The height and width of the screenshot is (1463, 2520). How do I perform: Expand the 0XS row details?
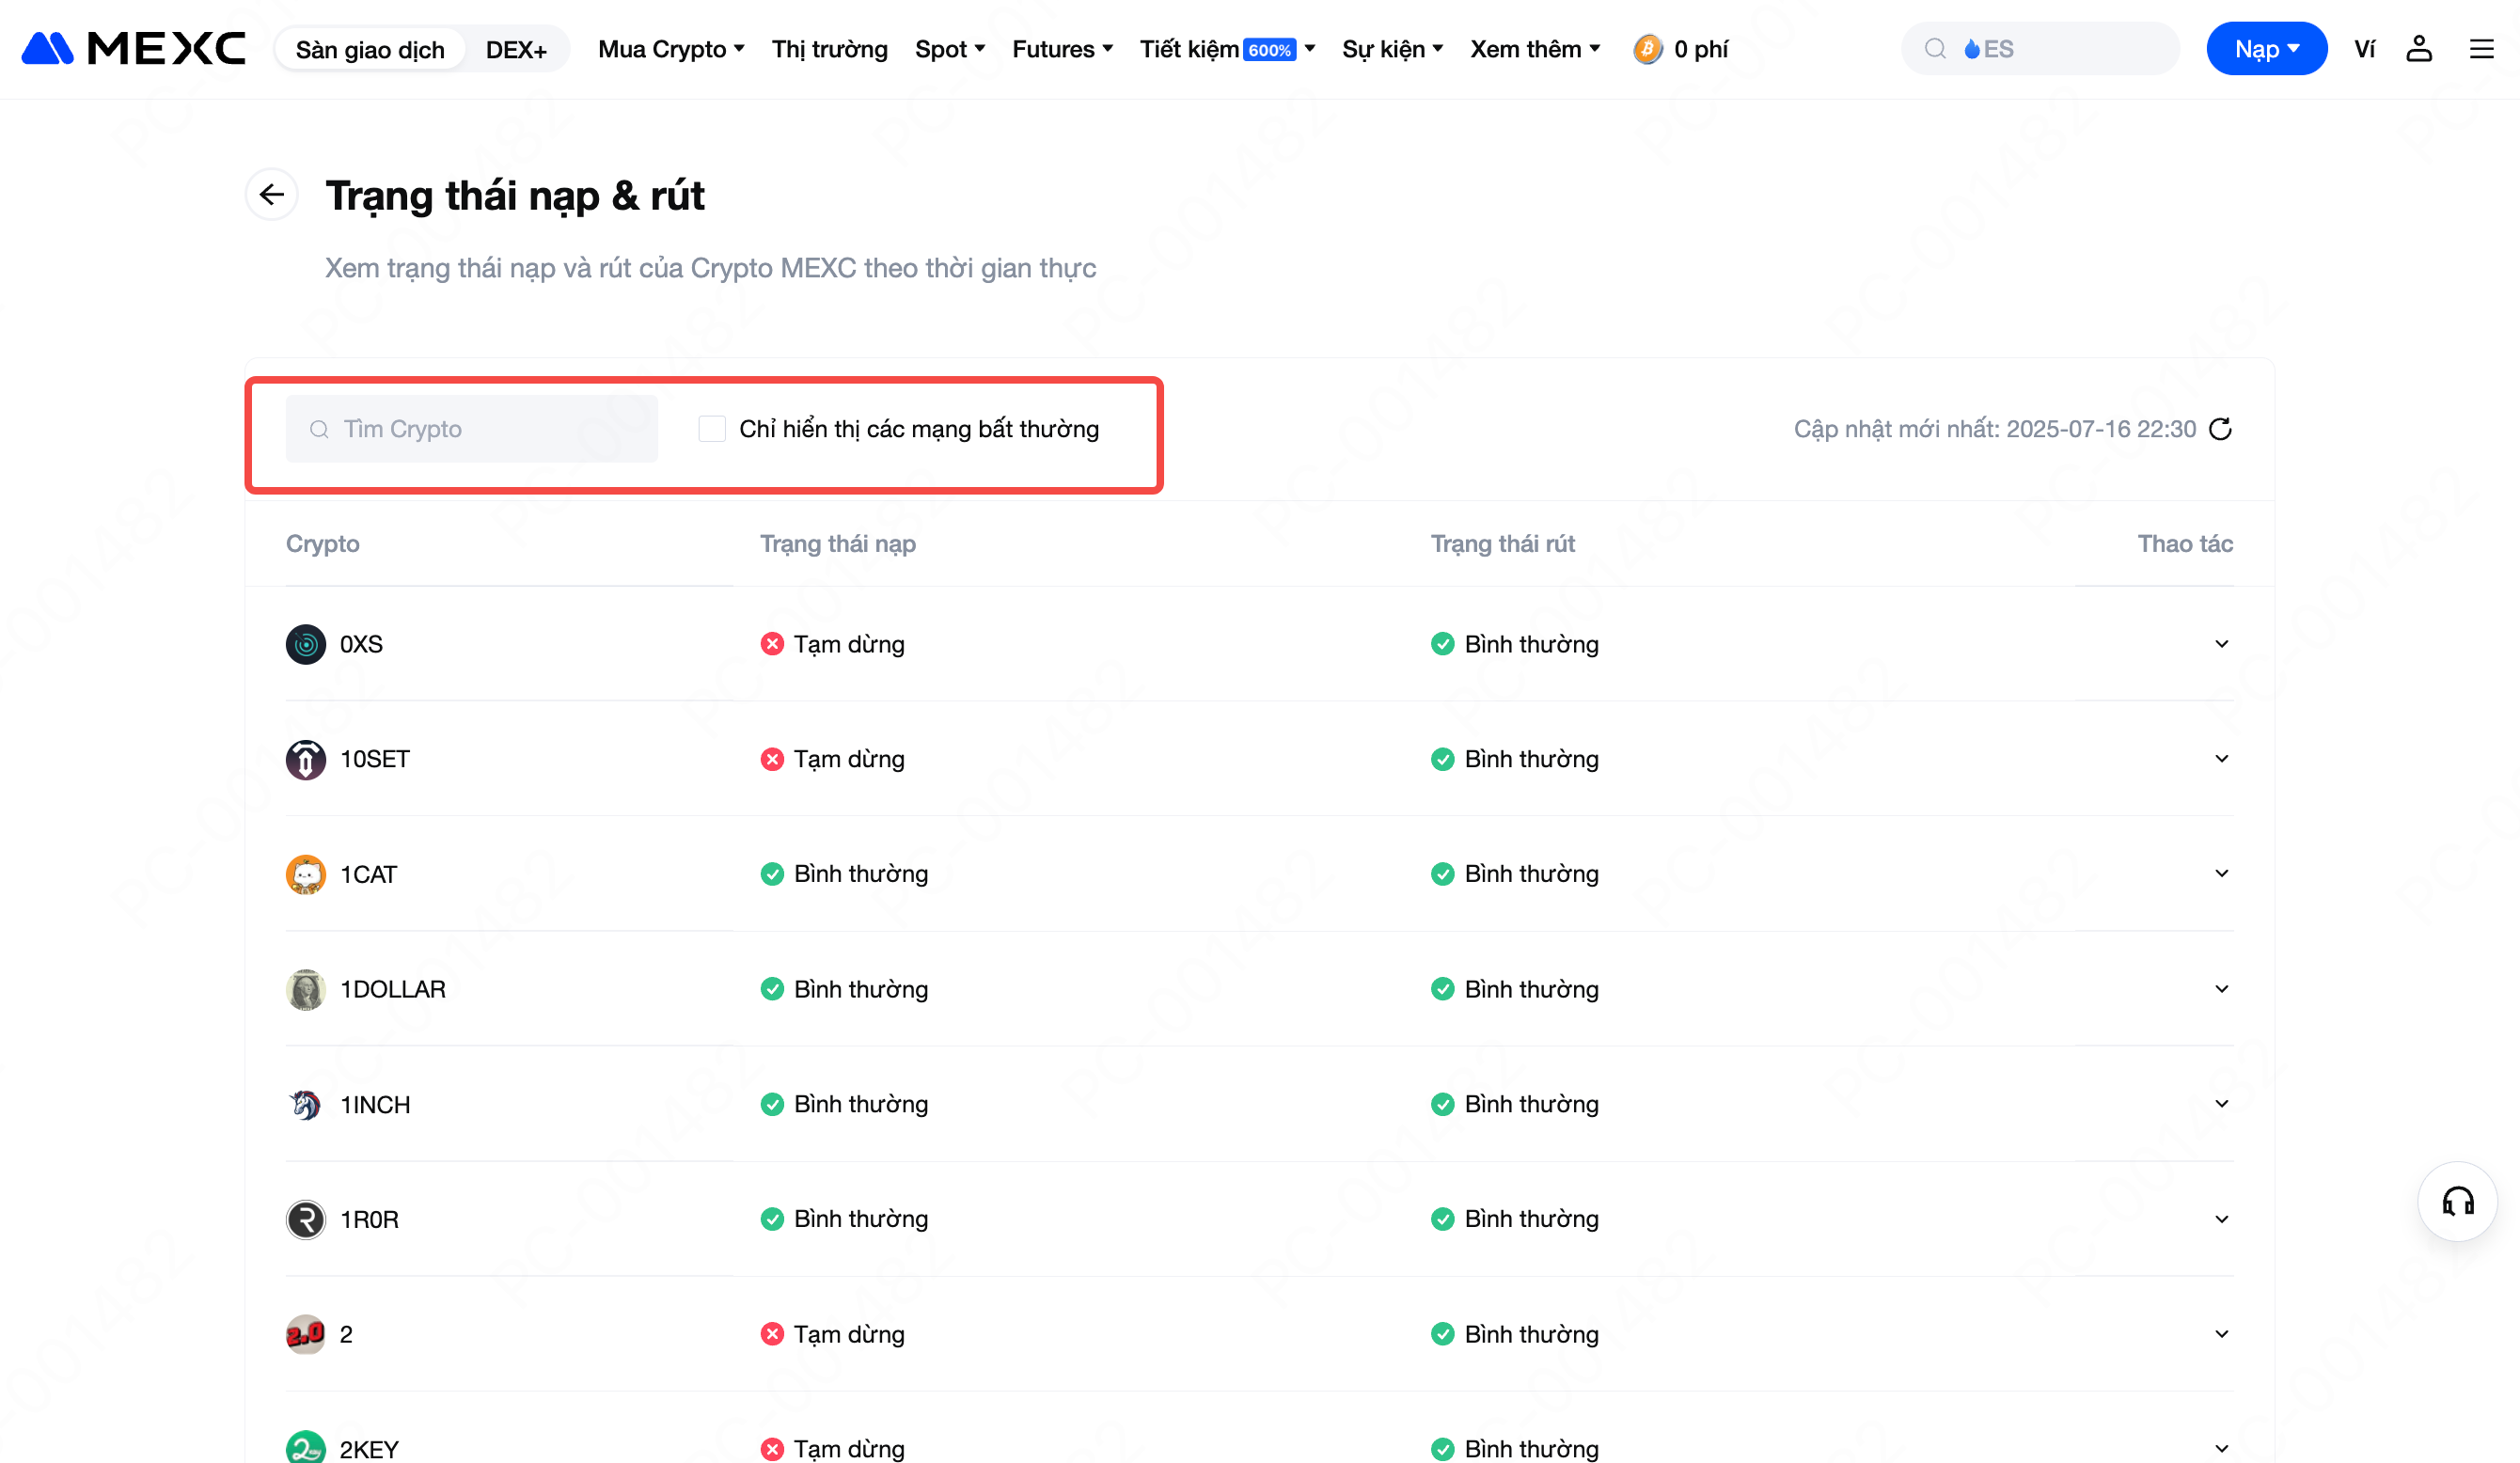click(x=2221, y=644)
